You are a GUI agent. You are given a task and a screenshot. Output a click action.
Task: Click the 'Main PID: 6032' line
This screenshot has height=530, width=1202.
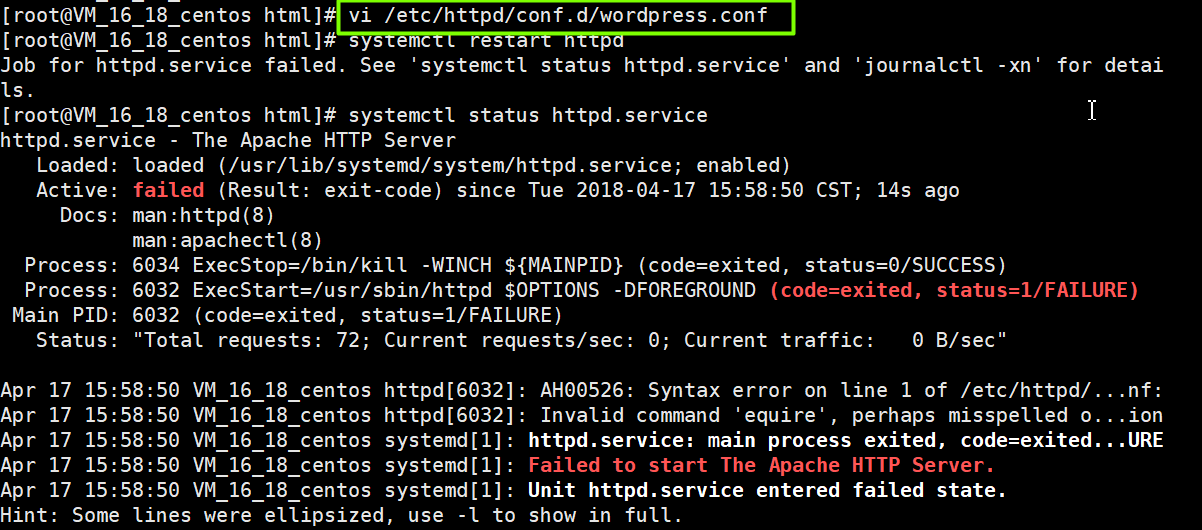pyautogui.click(x=72, y=315)
